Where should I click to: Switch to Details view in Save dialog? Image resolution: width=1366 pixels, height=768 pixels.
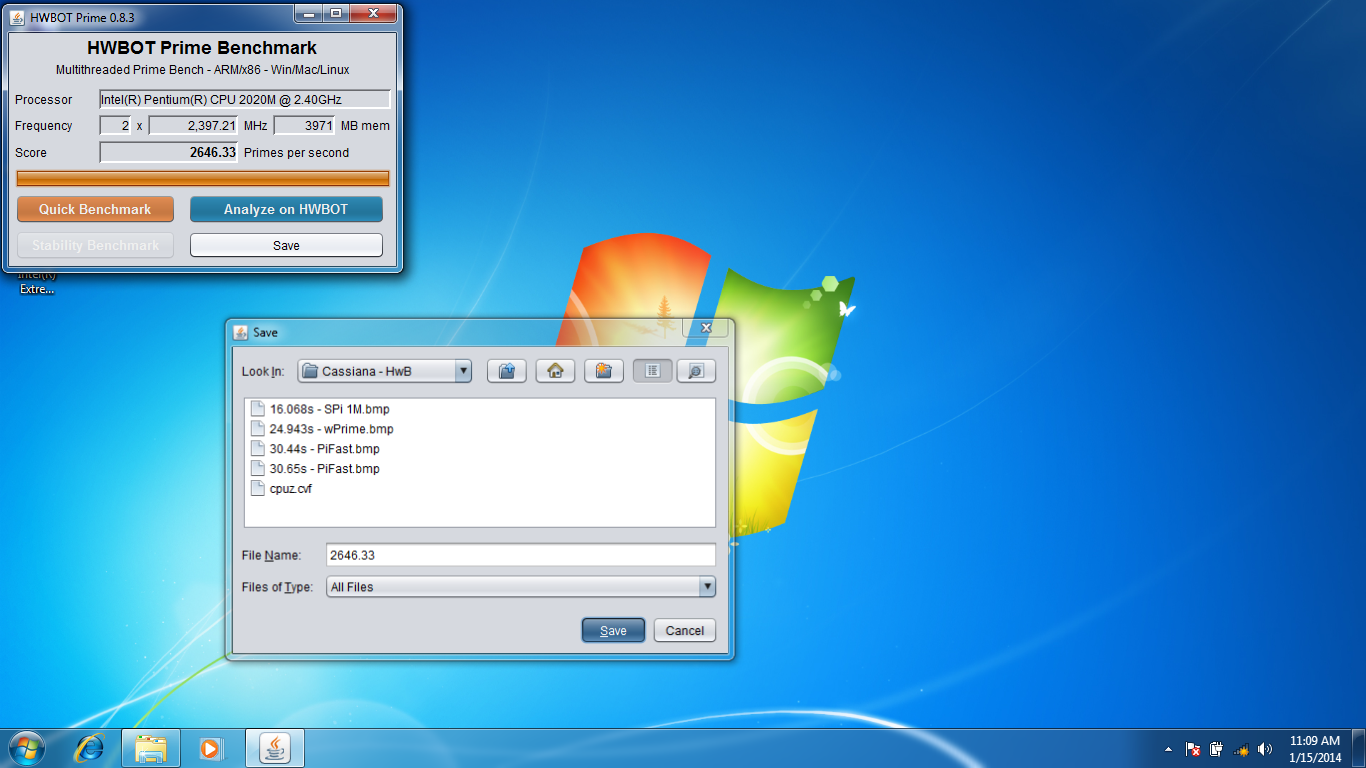click(x=696, y=371)
